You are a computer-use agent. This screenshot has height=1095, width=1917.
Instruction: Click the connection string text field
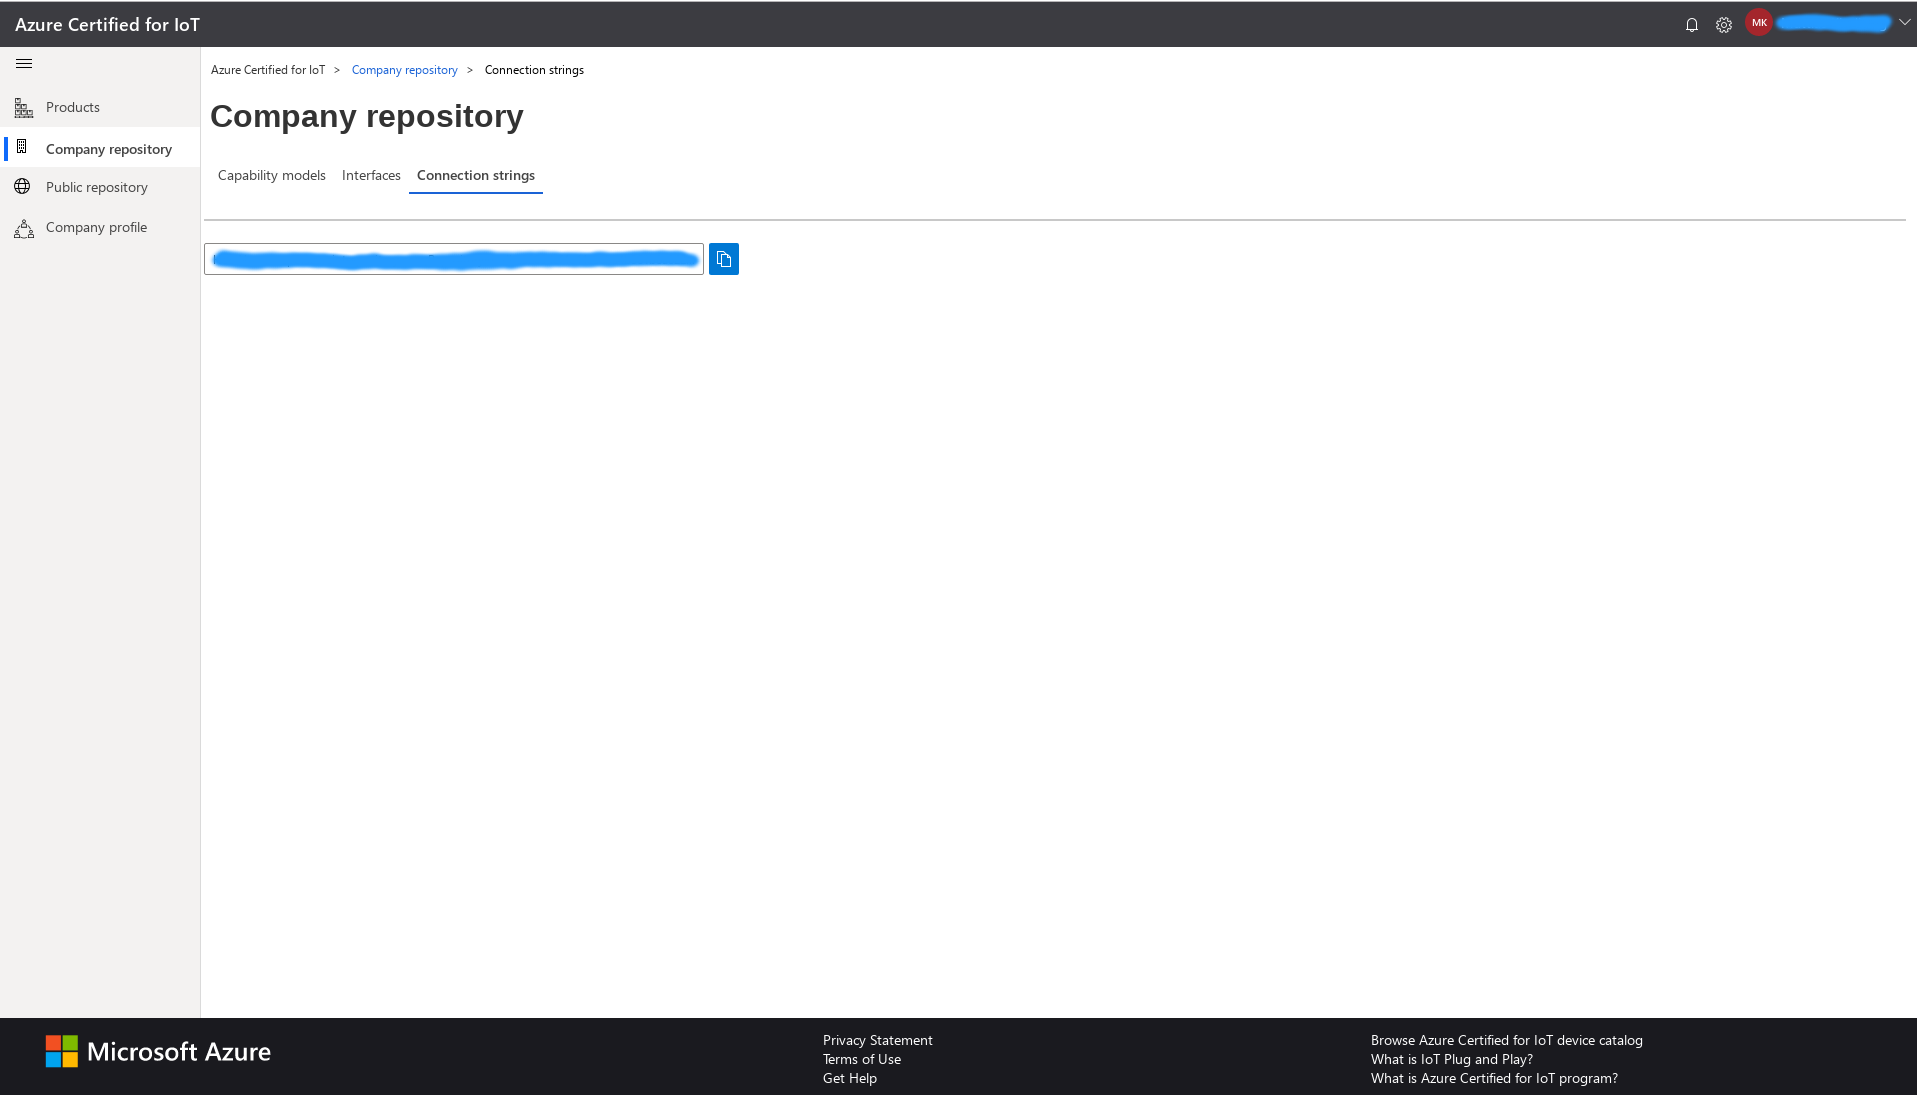pos(454,259)
